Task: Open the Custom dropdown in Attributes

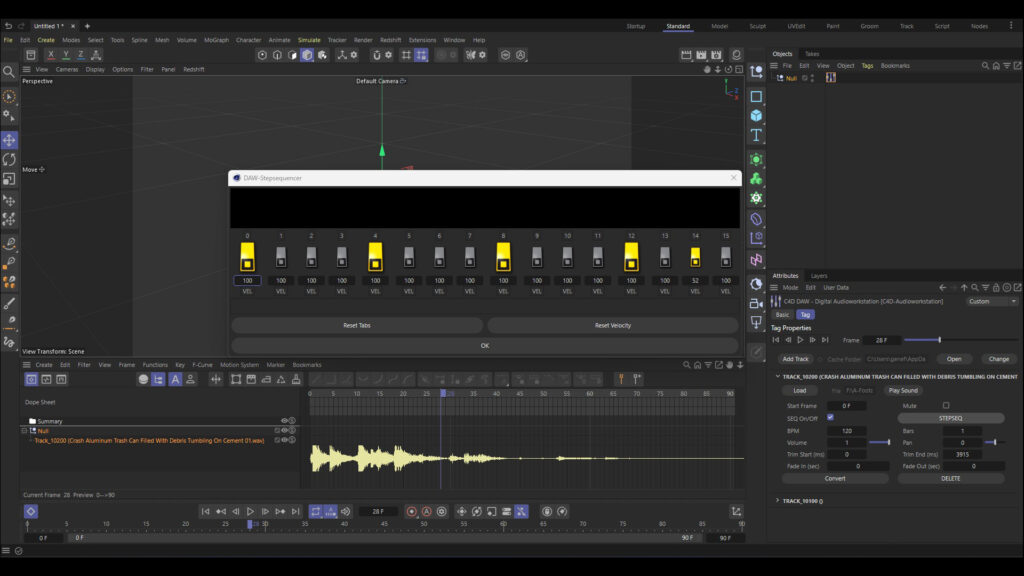Action: click(x=991, y=302)
